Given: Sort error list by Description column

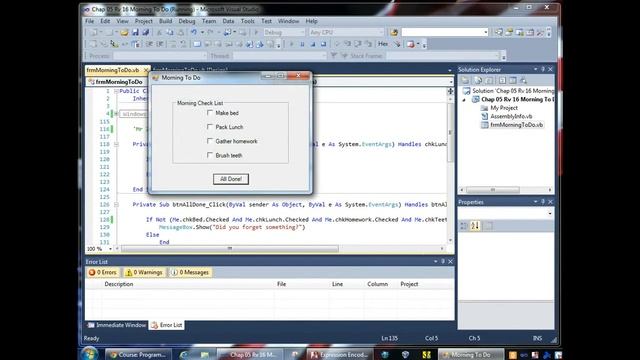Looking at the screenshot, I should (x=118, y=284).
